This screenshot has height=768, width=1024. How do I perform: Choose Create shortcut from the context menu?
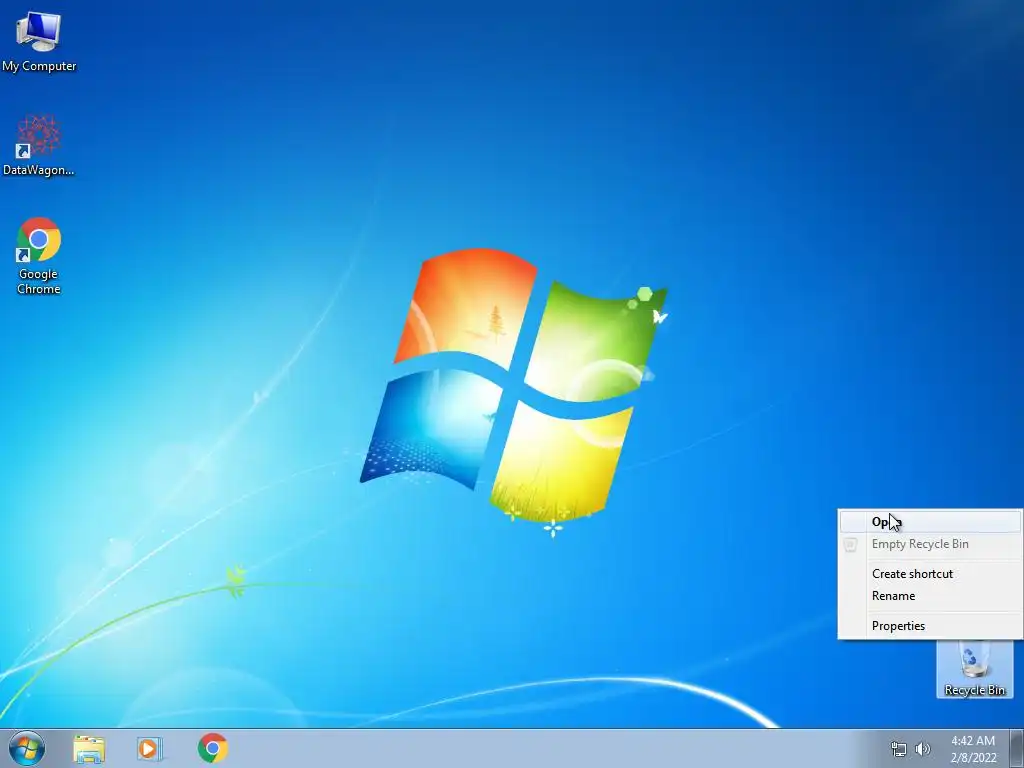pyautogui.click(x=930, y=573)
